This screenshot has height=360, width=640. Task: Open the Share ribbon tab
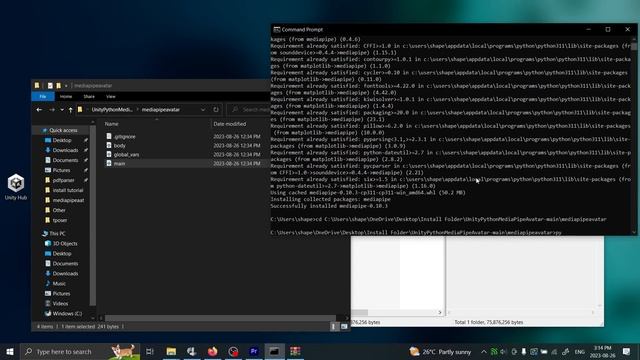click(x=89, y=97)
